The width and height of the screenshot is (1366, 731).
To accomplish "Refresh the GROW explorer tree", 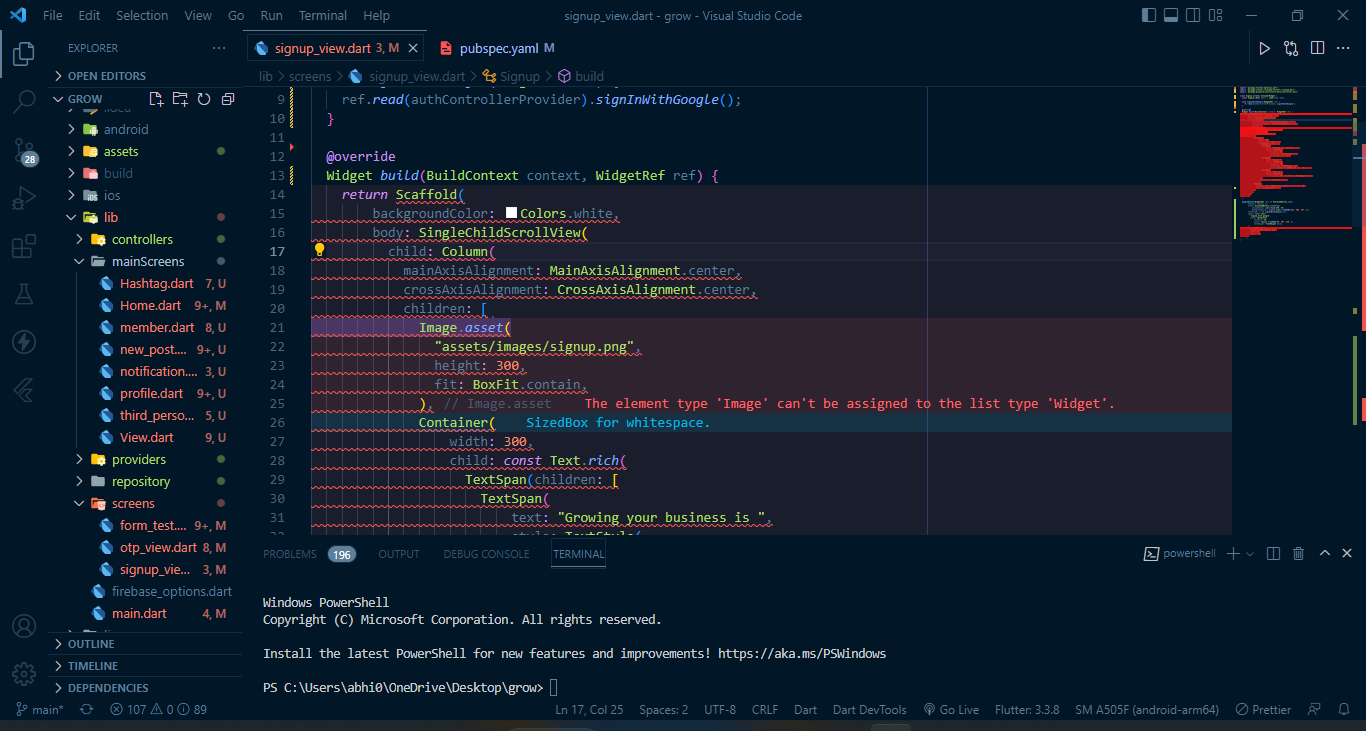I will 204,99.
